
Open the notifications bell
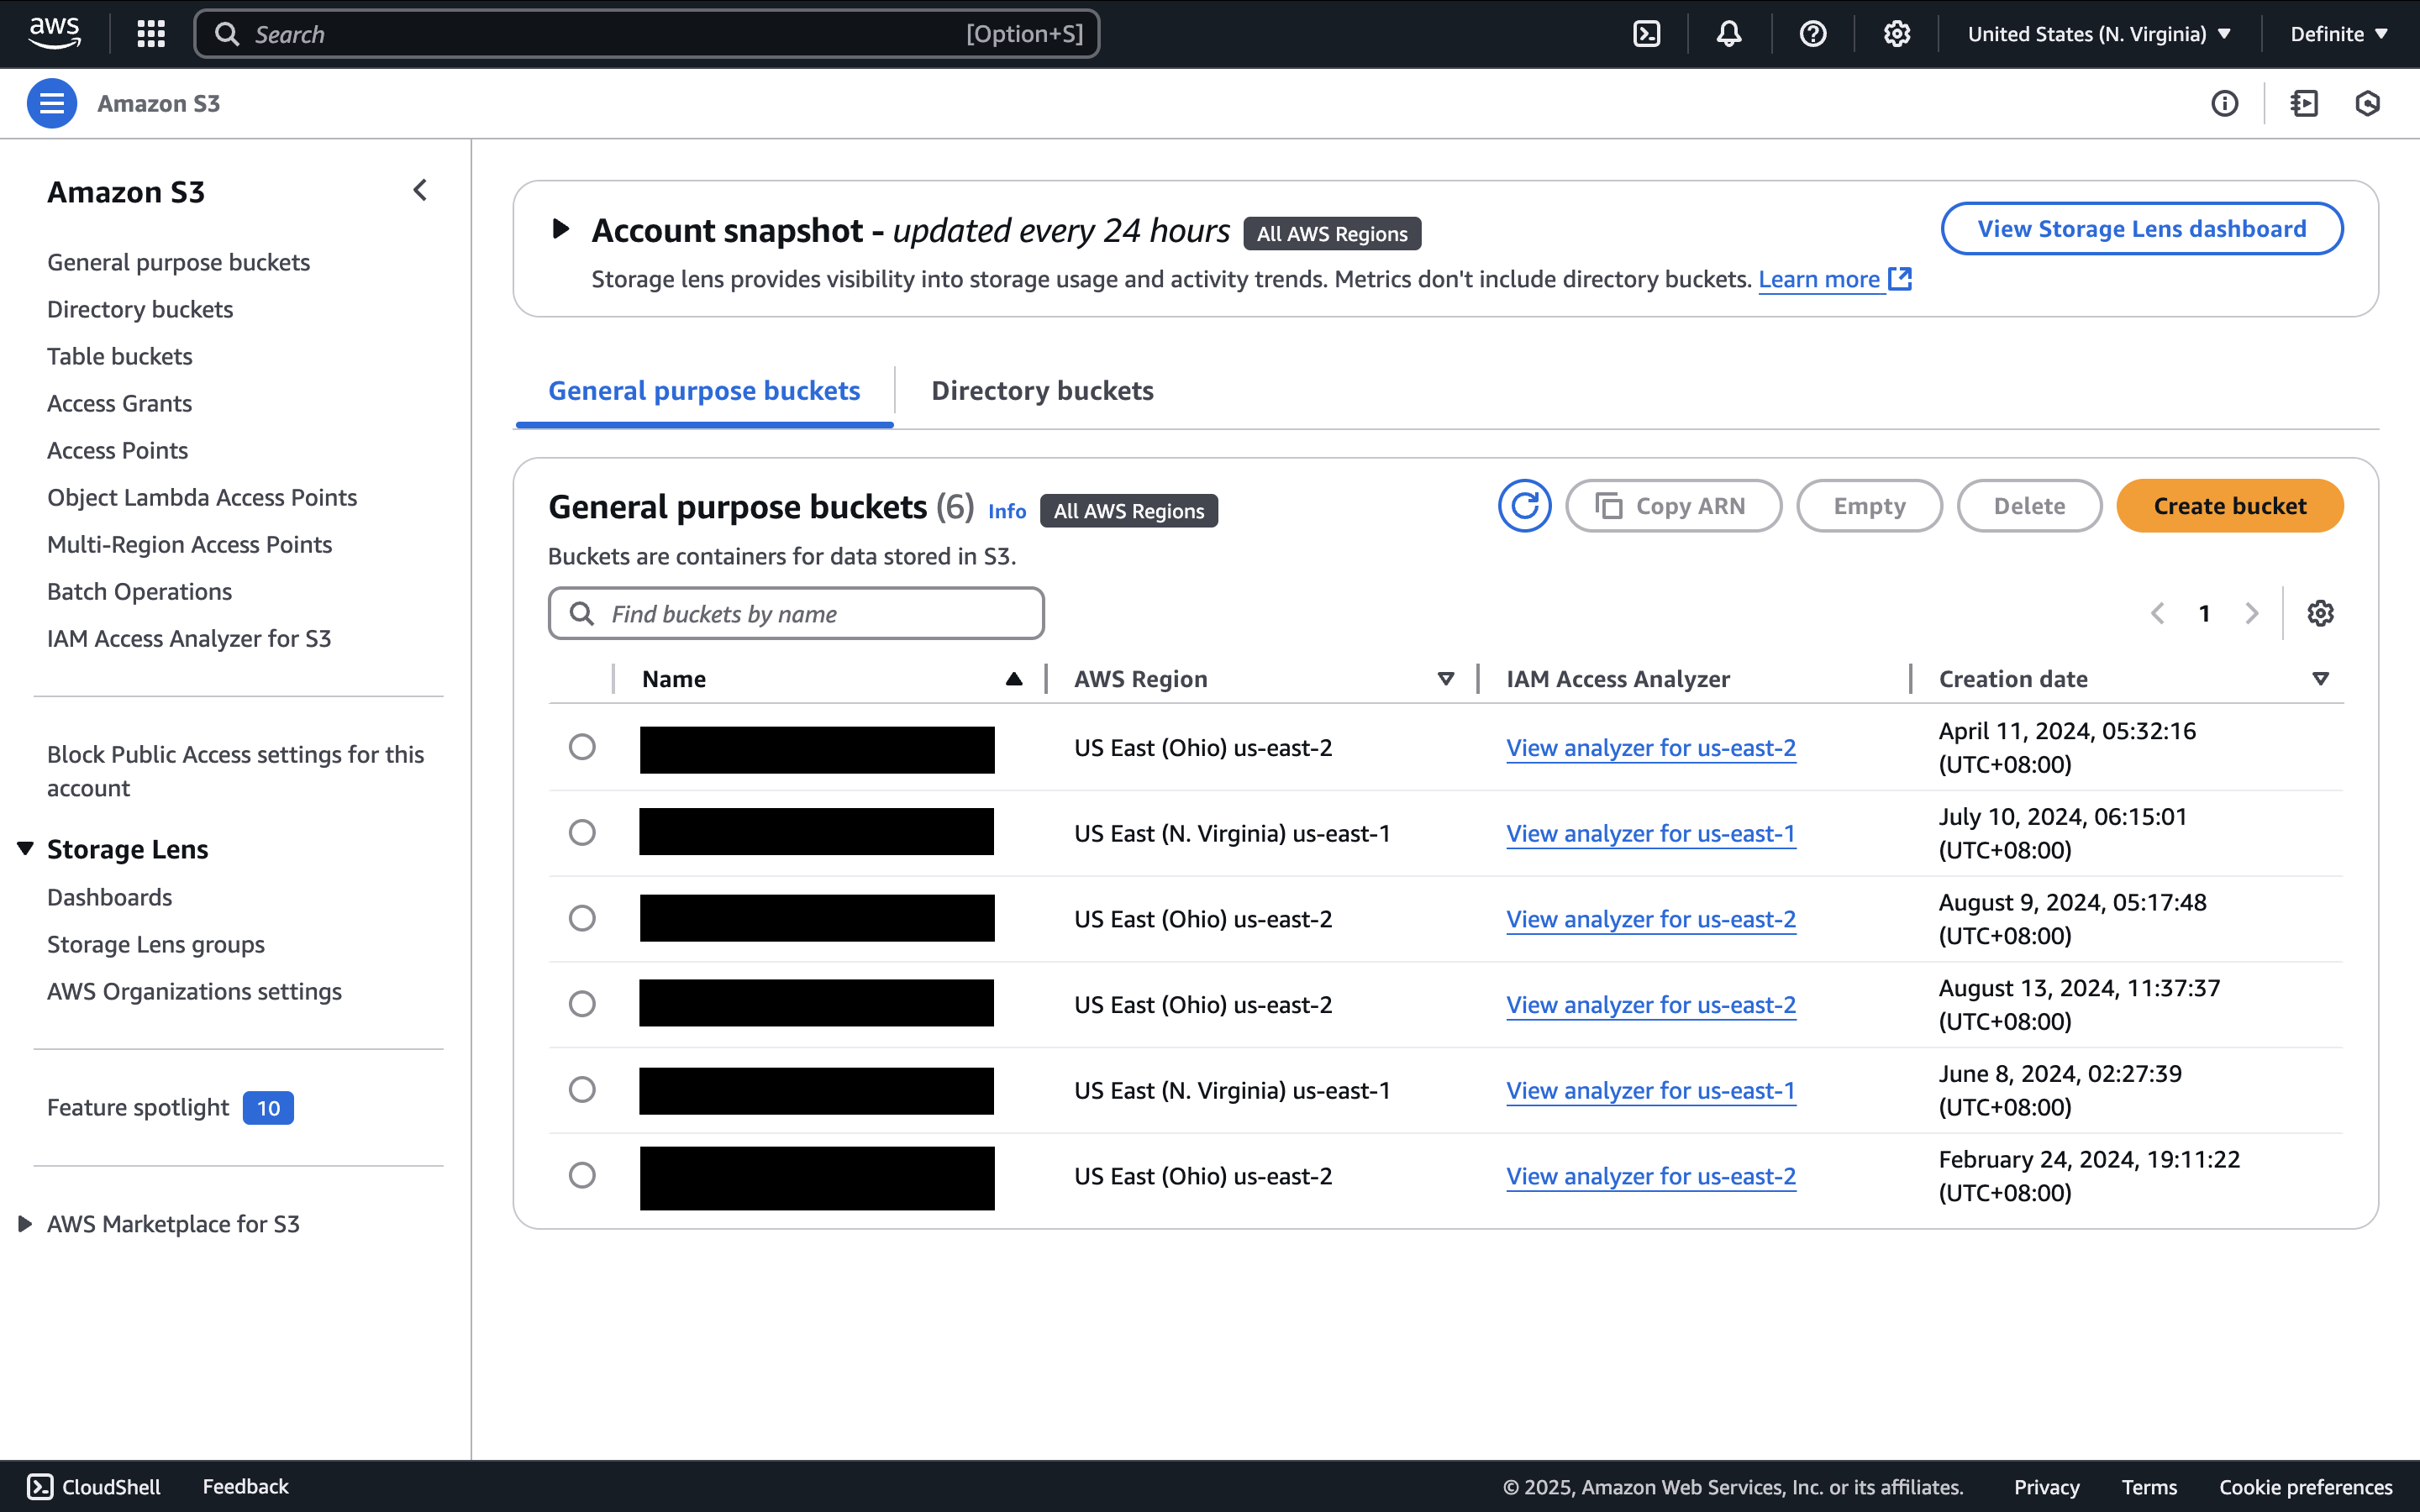[x=1729, y=34]
